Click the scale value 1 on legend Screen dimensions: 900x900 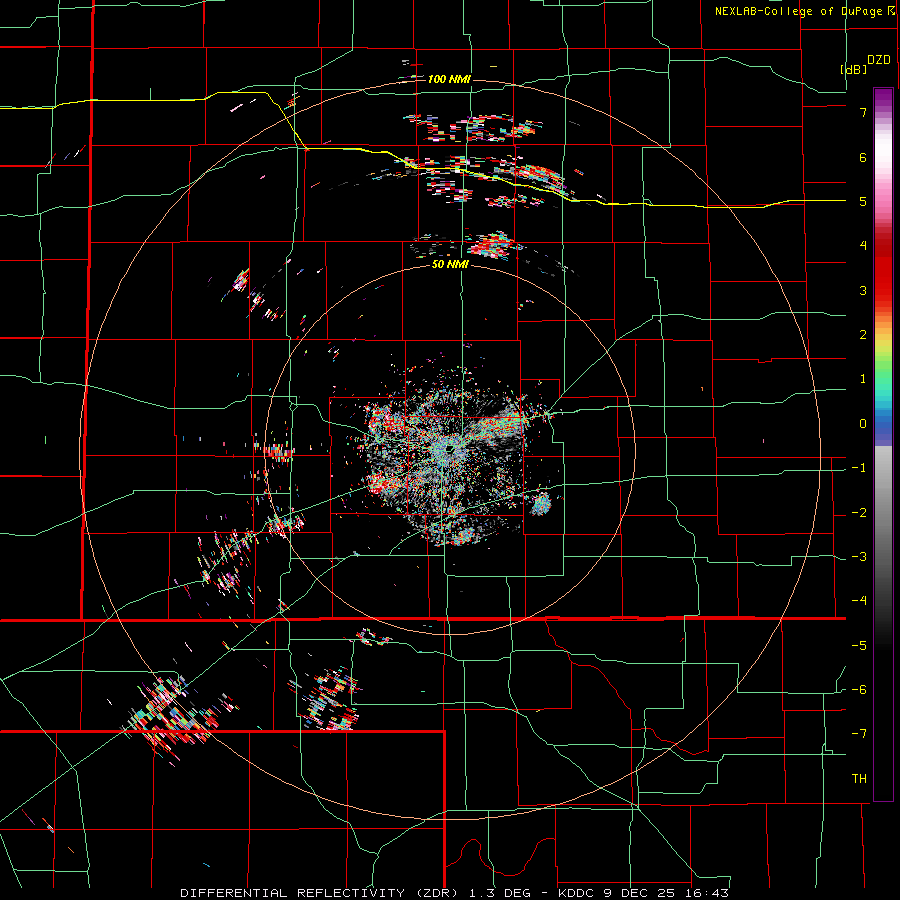tap(863, 379)
